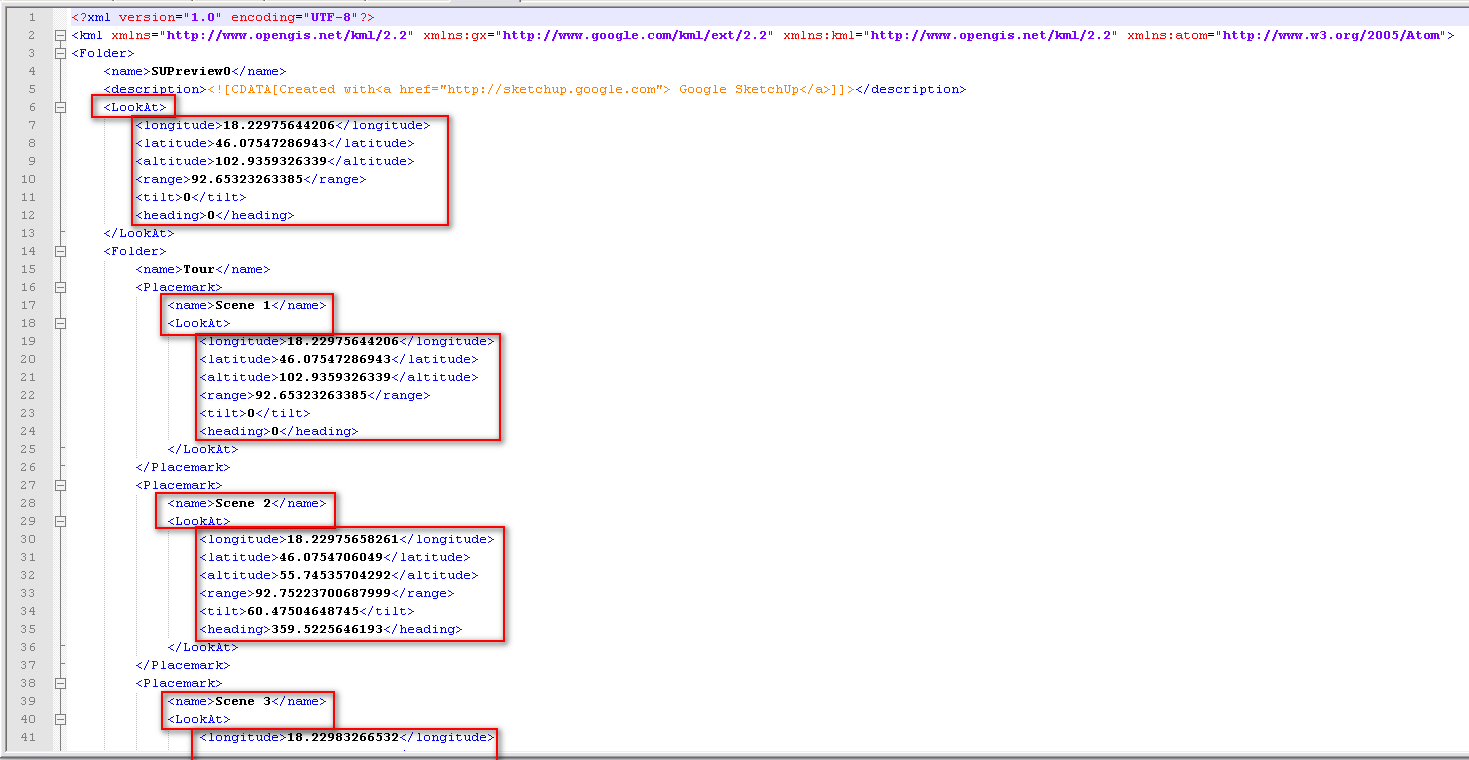Click the horizontal scrollbar at the editor bottom
Screen dimensions: 1469x760
tap(734, 755)
